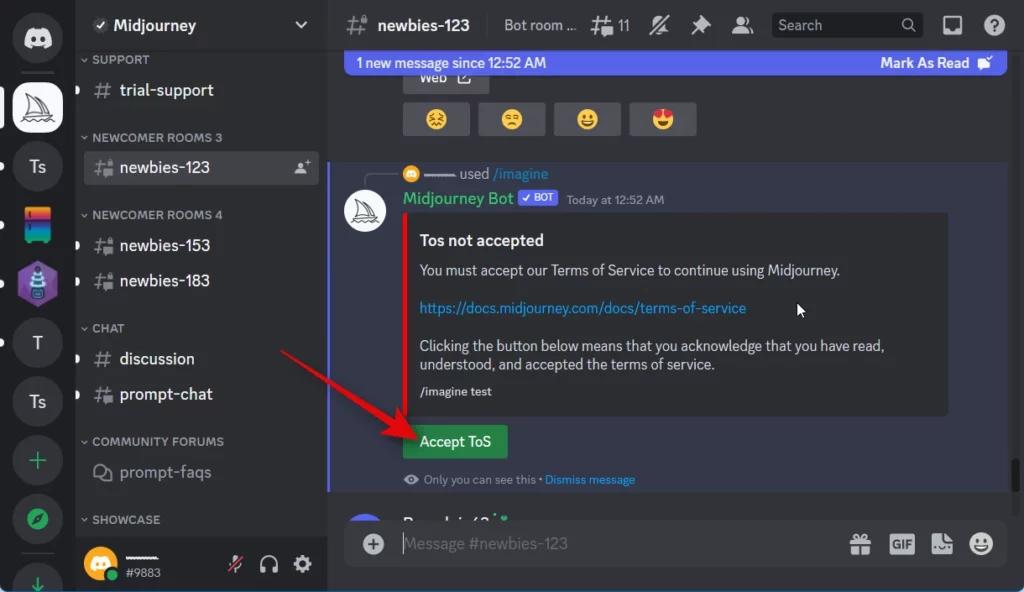This screenshot has width=1024, height=592.
Task: Click create invite icon on newbies-123
Action: pyautogui.click(x=302, y=167)
